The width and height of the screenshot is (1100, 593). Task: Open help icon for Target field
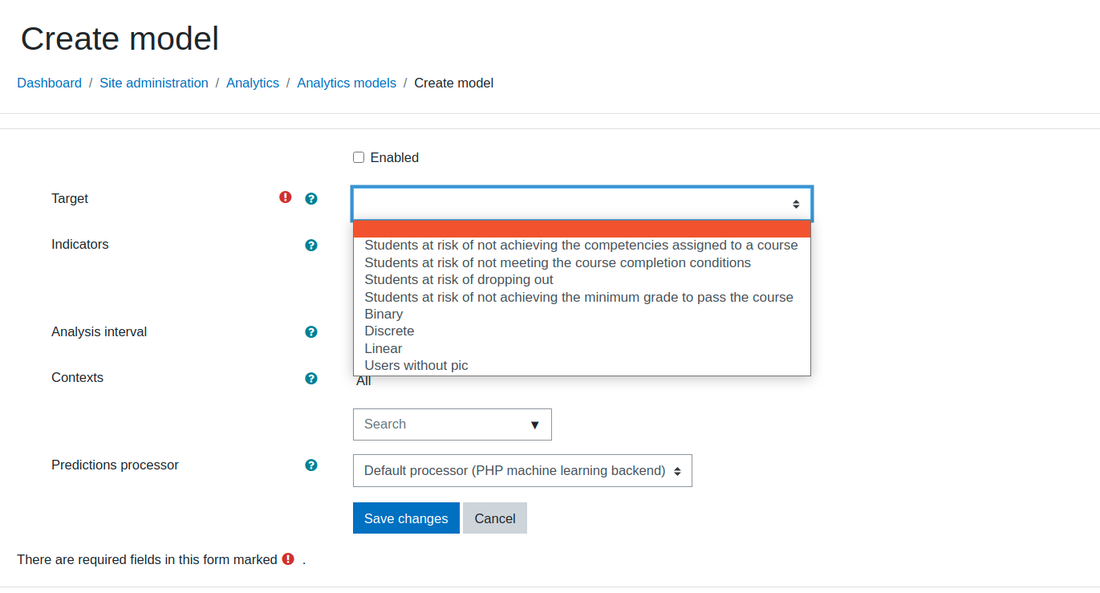pyautogui.click(x=311, y=199)
